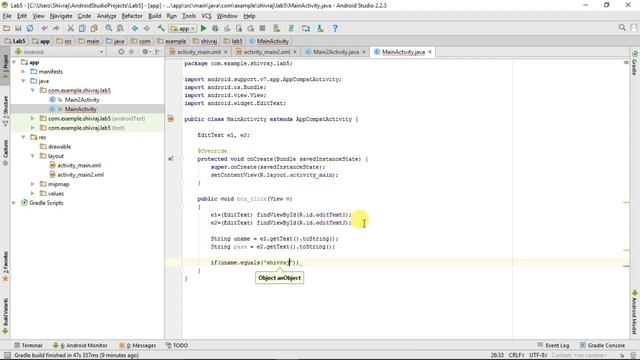
Task: Open the SDK Manager icon
Action: [320, 28]
